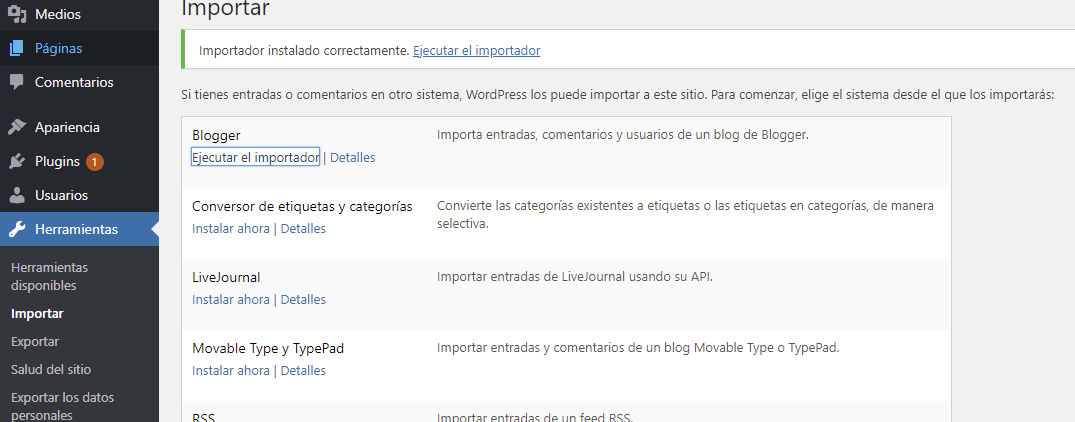Open Salud del sitio submenu item
This screenshot has width=1075, height=422.
click(x=51, y=369)
